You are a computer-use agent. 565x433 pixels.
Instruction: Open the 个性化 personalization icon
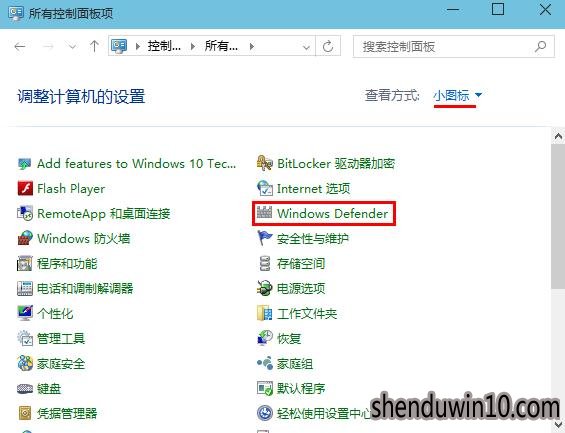tap(25, 313)
